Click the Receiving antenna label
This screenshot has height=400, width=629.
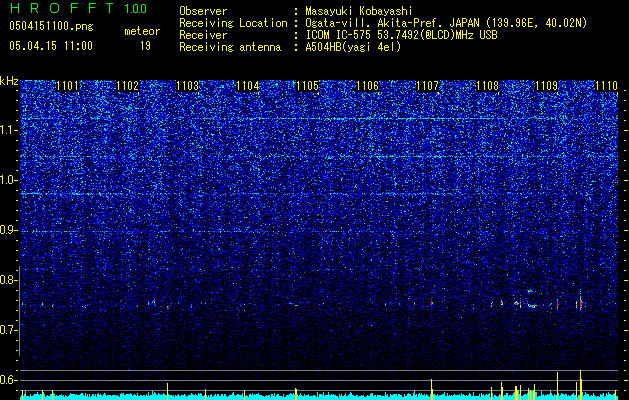pos(230,47)
